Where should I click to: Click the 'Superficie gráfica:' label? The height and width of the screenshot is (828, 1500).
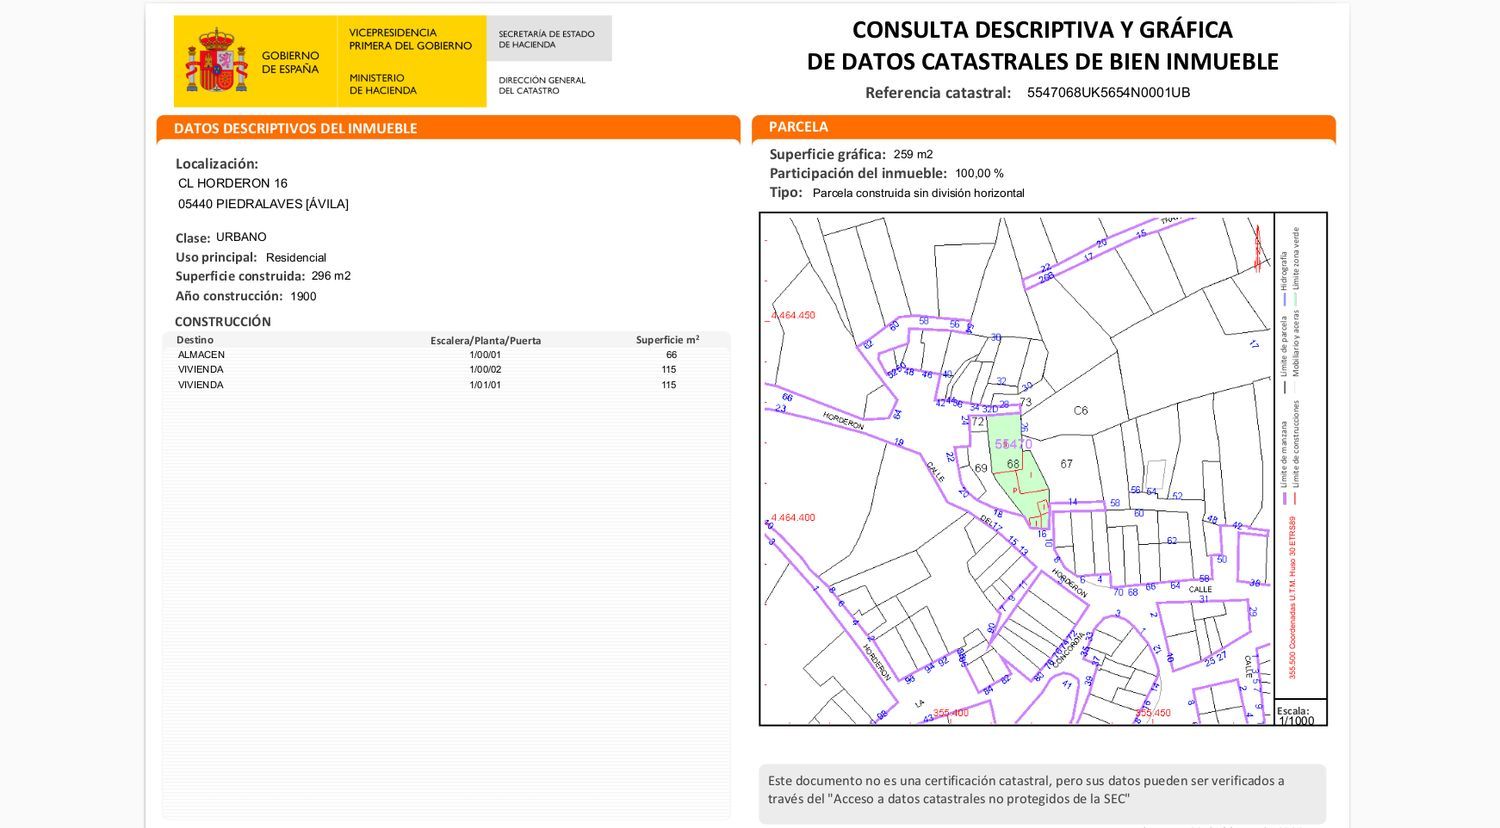828,154
